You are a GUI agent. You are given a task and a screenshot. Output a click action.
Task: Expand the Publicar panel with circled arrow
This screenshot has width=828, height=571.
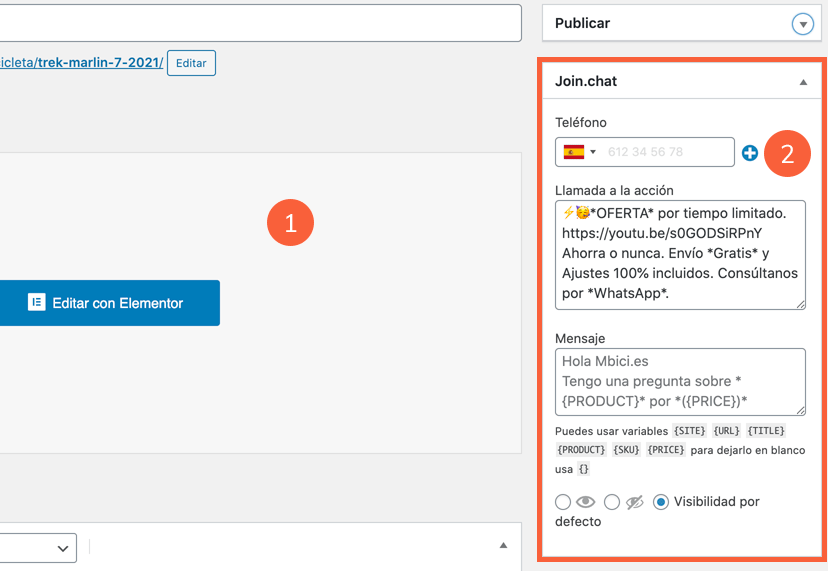pyautogui.click(x=802, y=24)
